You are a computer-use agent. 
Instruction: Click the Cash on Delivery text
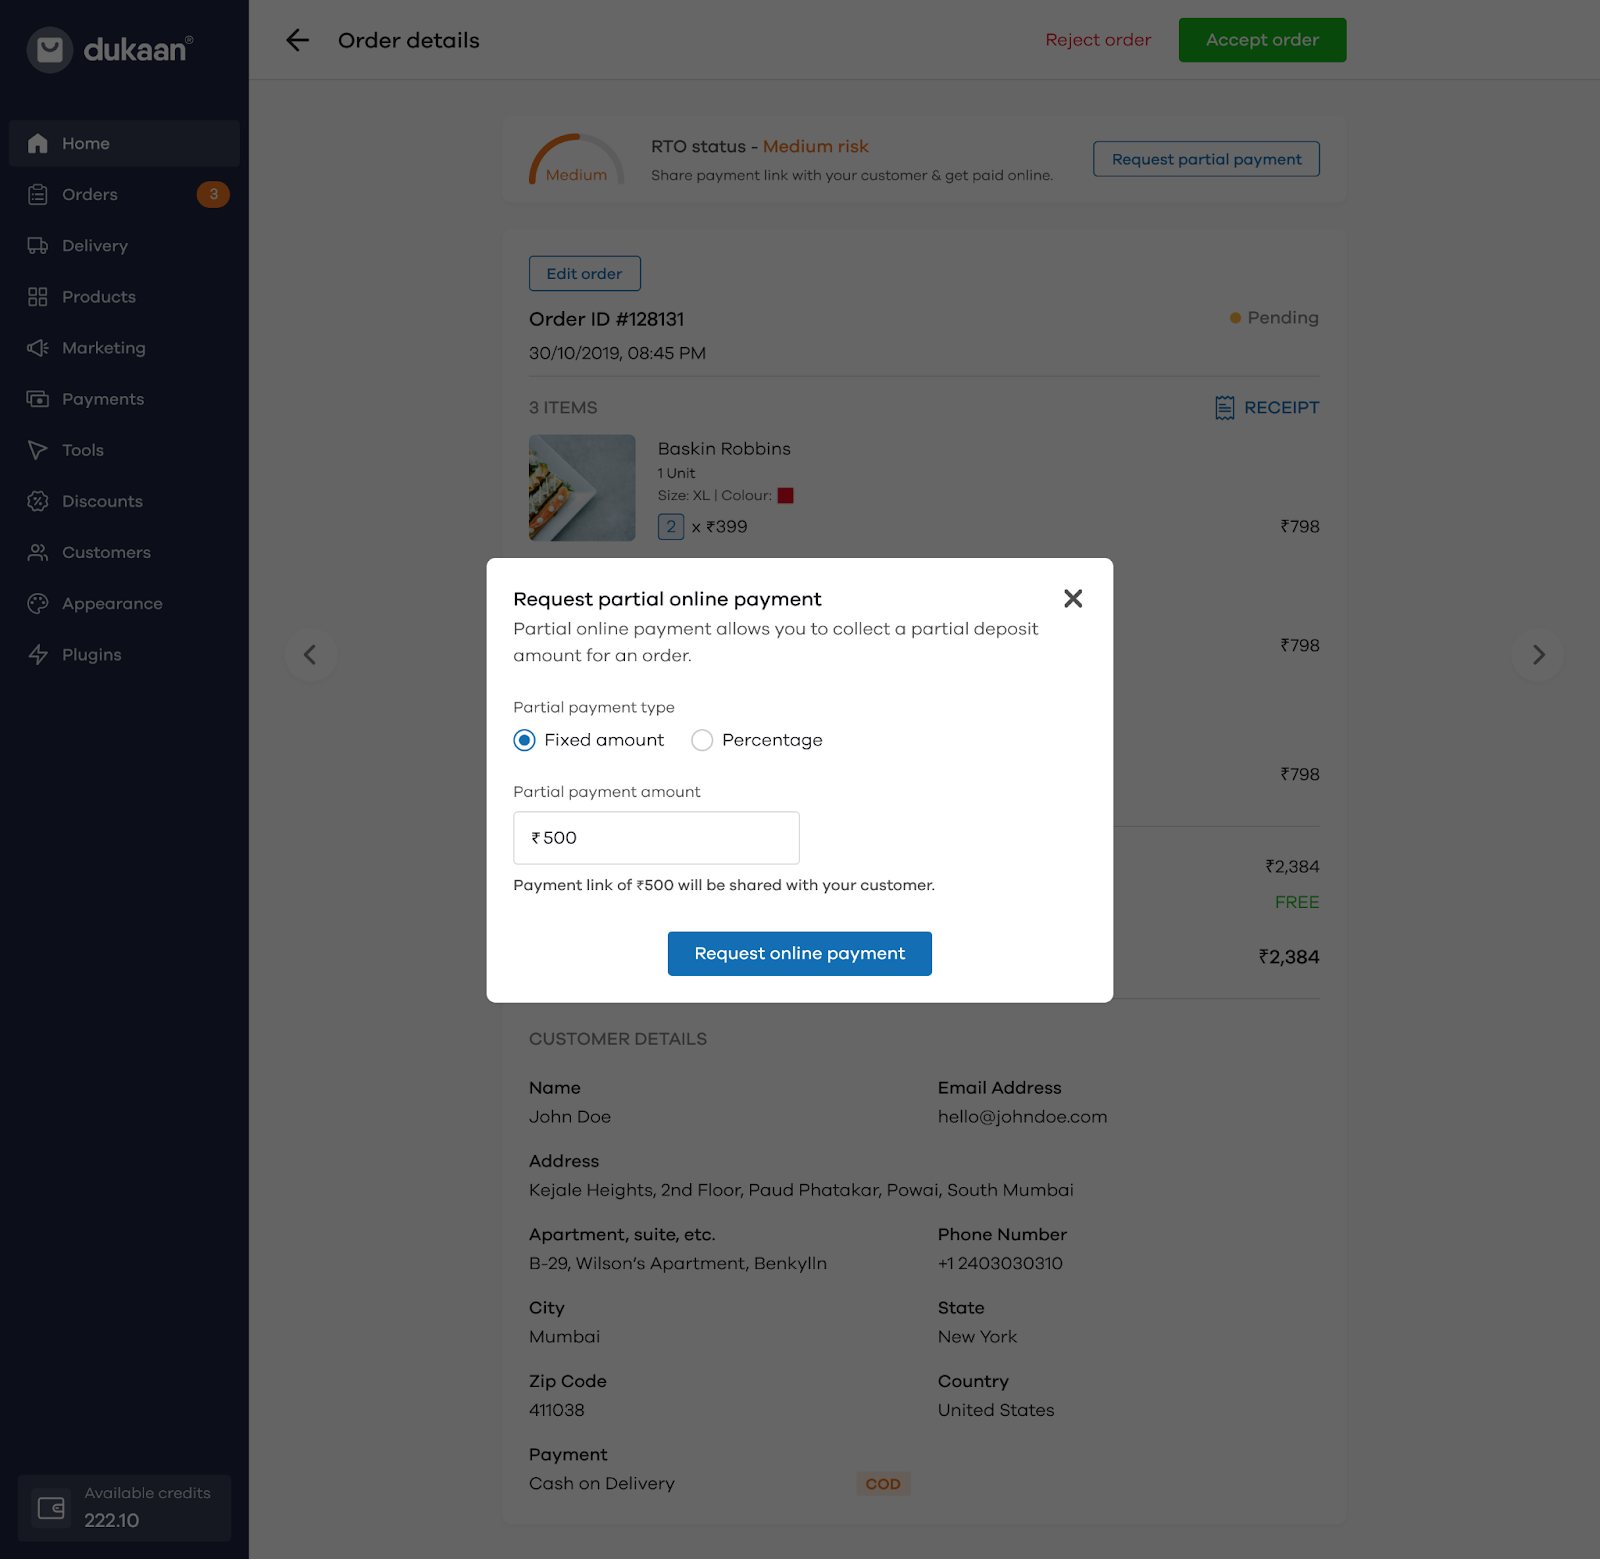pyautogui.click(x=602, y=1483)
